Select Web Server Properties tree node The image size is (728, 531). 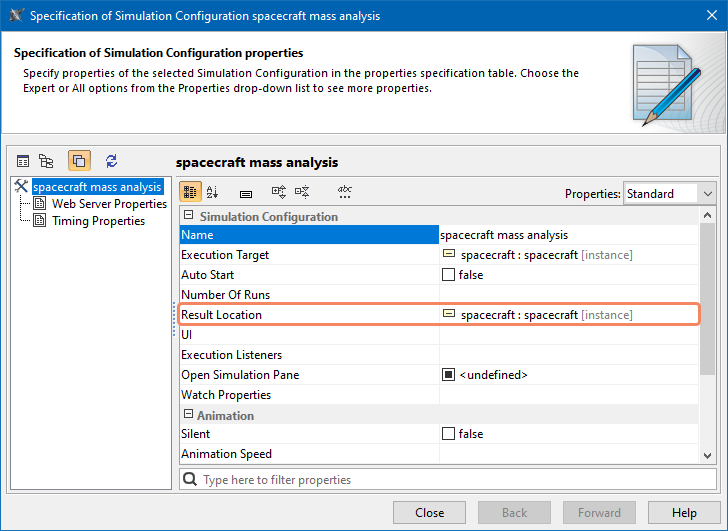tap(109, 204)
